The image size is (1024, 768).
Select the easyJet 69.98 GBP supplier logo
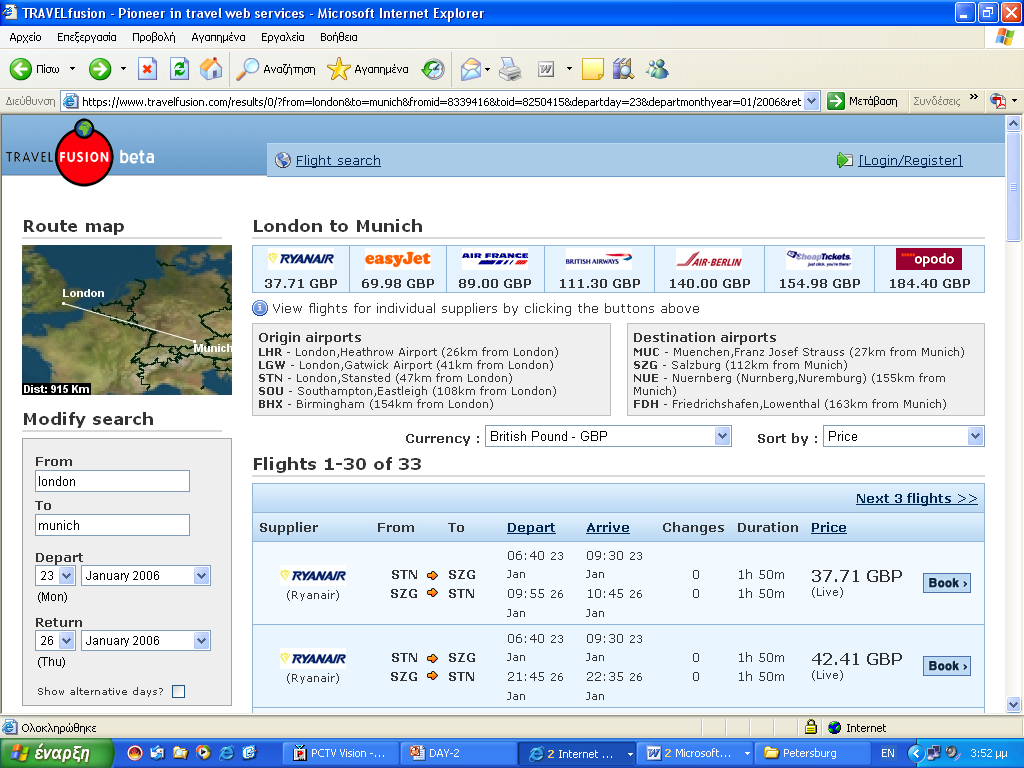tap(397, 259)
